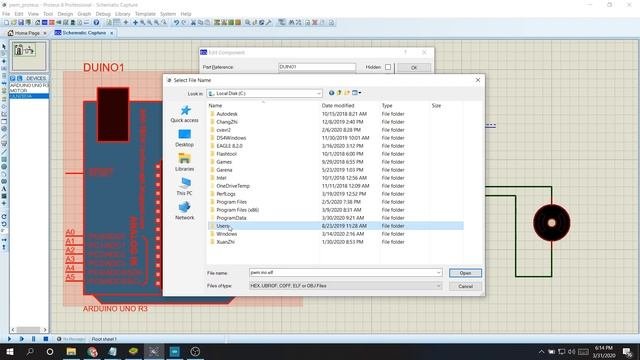Select This PC in the places bar
640x360 pixels.
184,187
